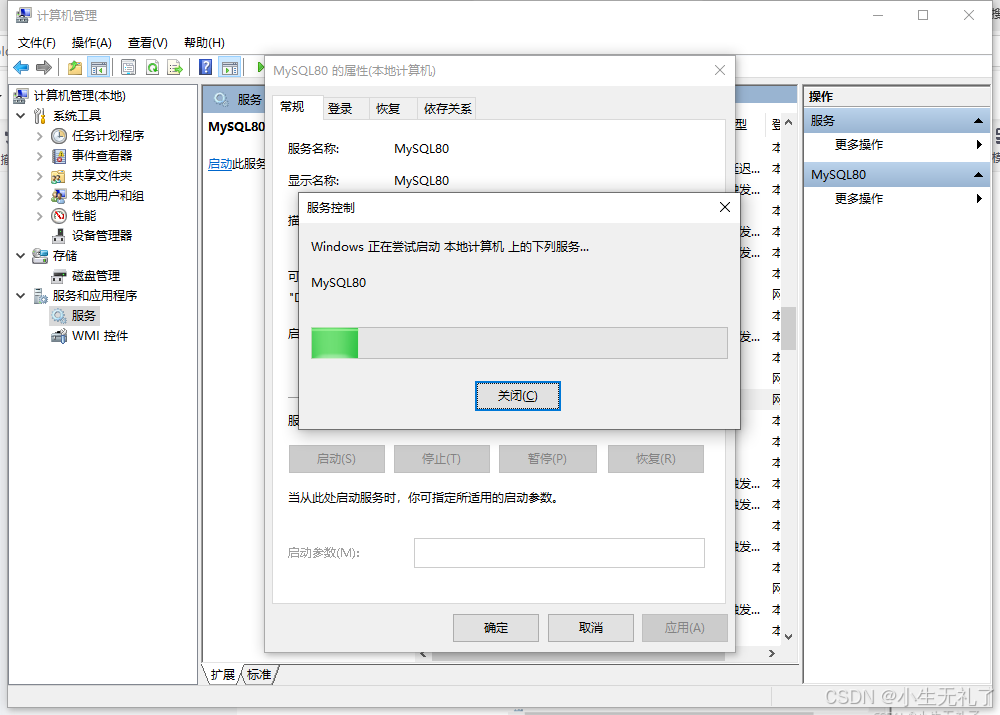Screen dimensions: 1000x715
Task: Click the Event Viewer icon in tree
Action: point(59,156)
